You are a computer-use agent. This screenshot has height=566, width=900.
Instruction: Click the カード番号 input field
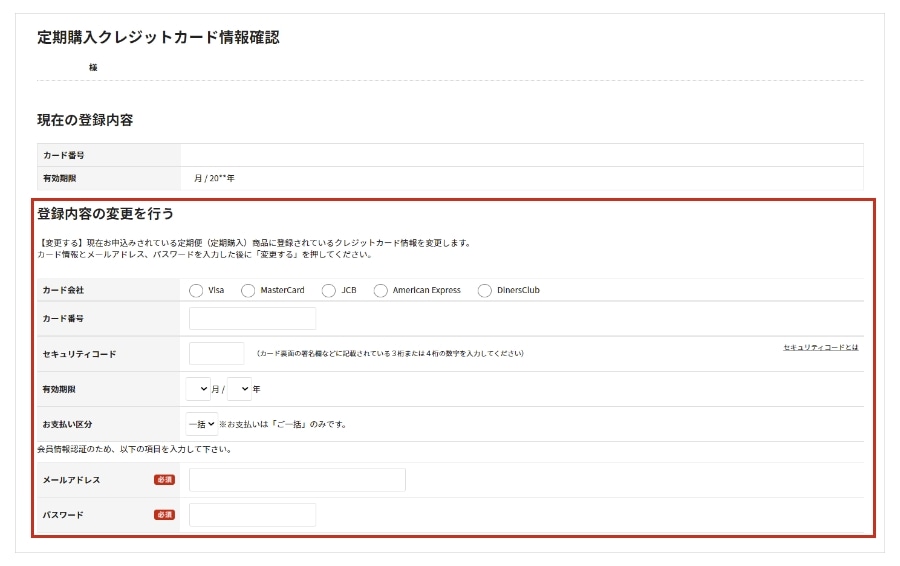[252, 319]
